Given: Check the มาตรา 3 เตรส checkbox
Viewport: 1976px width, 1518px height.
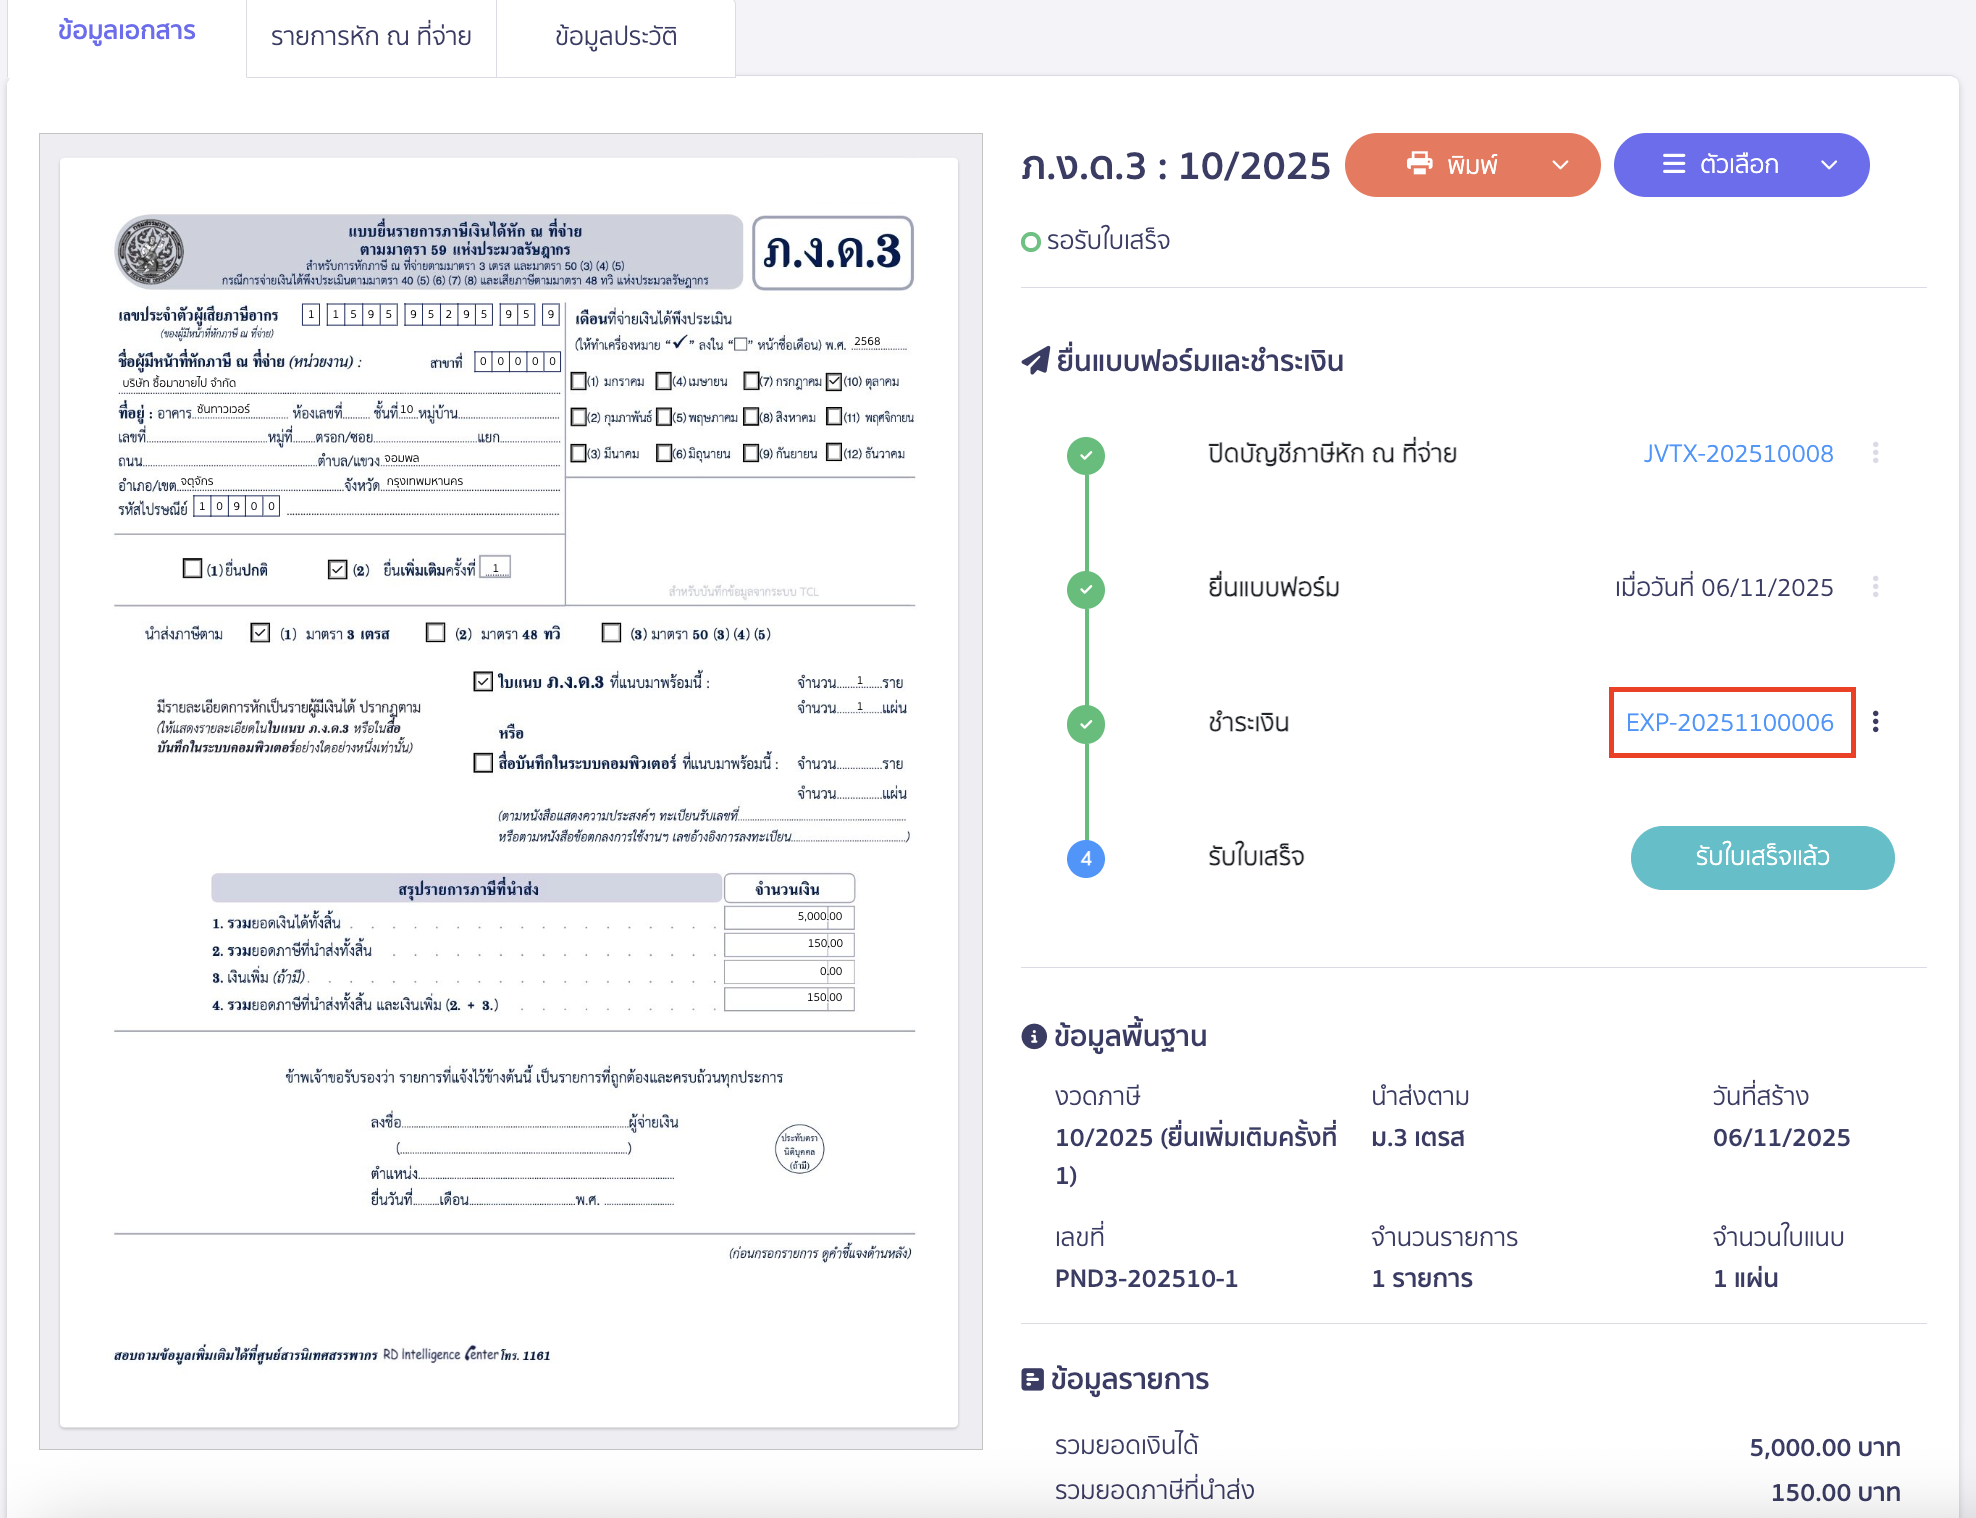Looking at the screenshot, I should [262, 632].
